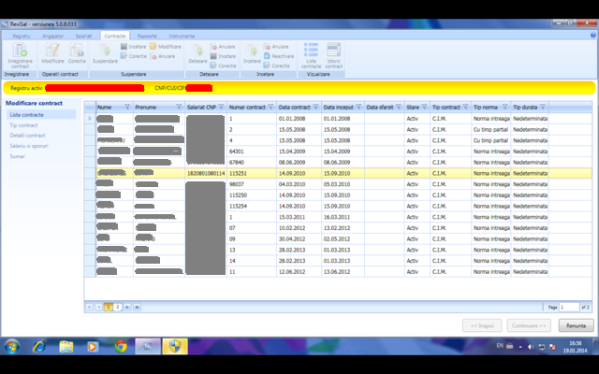Open the filter on Tip norma column
The height and width of the screenshot is (374, 599).
[505, 107]
